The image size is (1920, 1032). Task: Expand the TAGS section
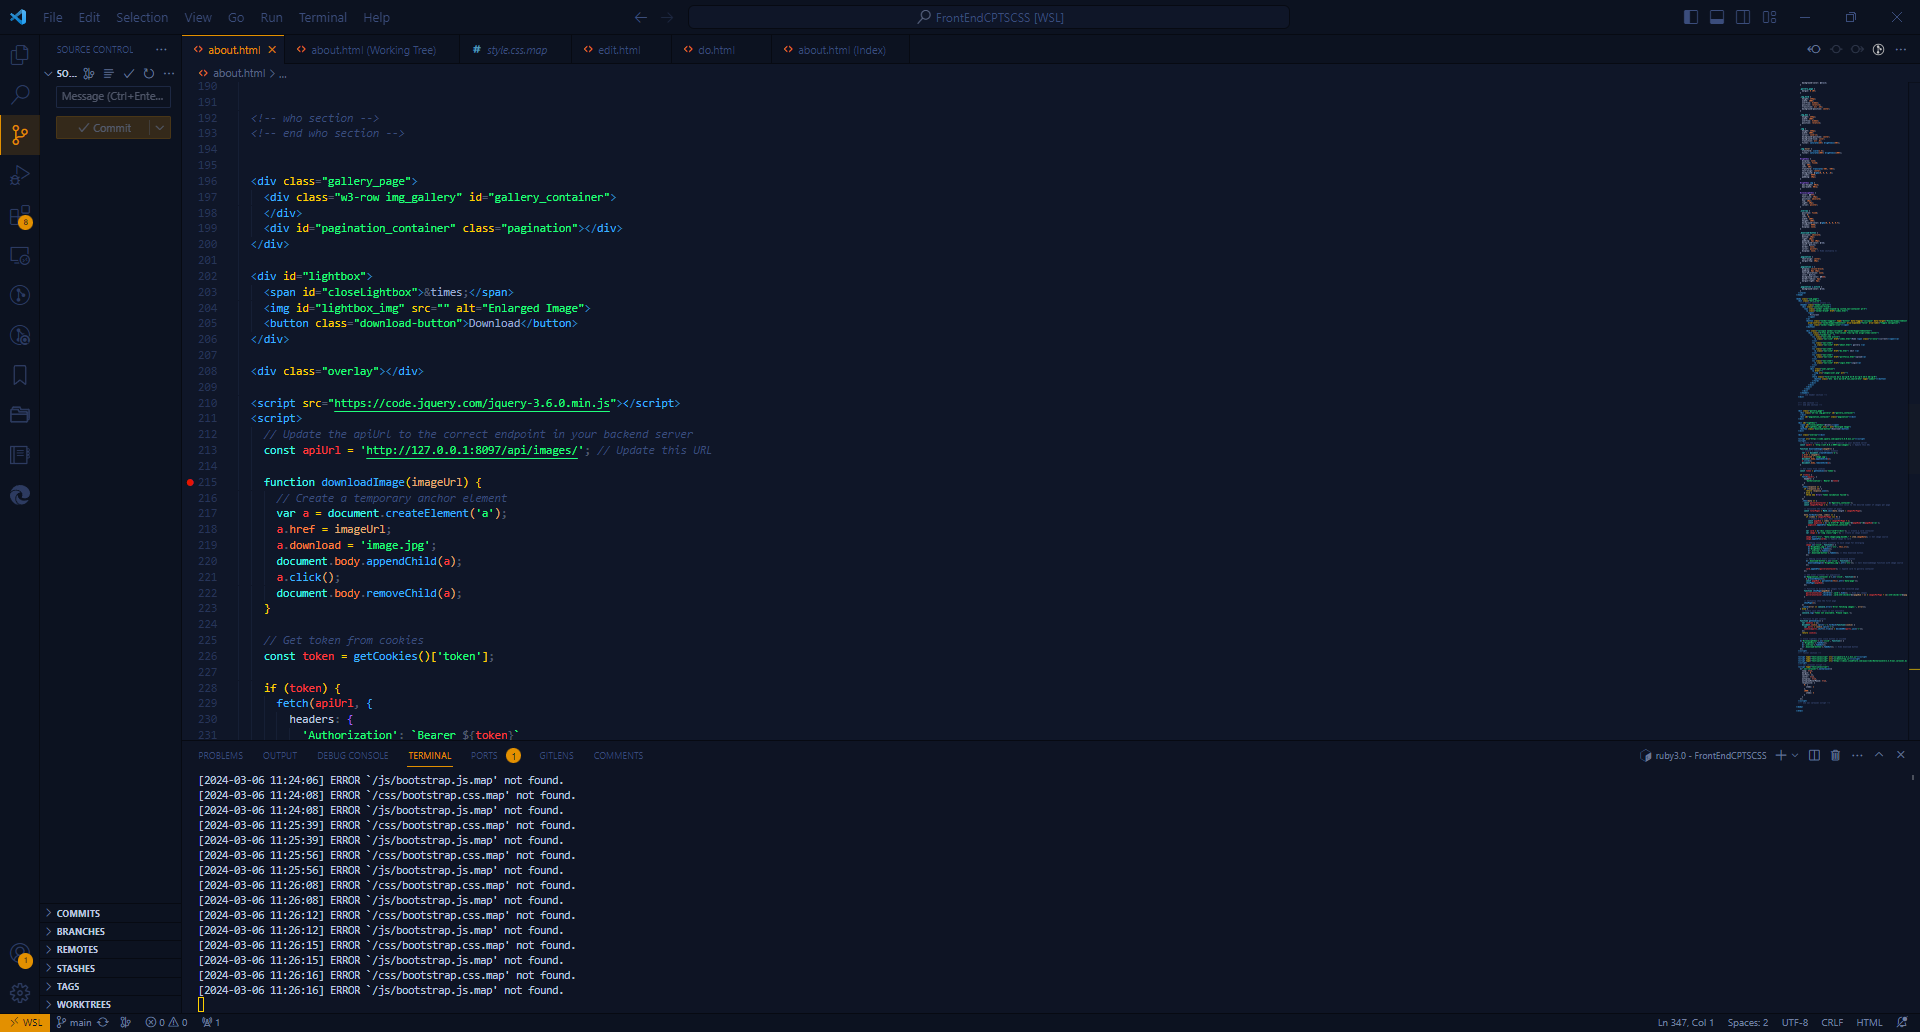[x=110, y=986]
